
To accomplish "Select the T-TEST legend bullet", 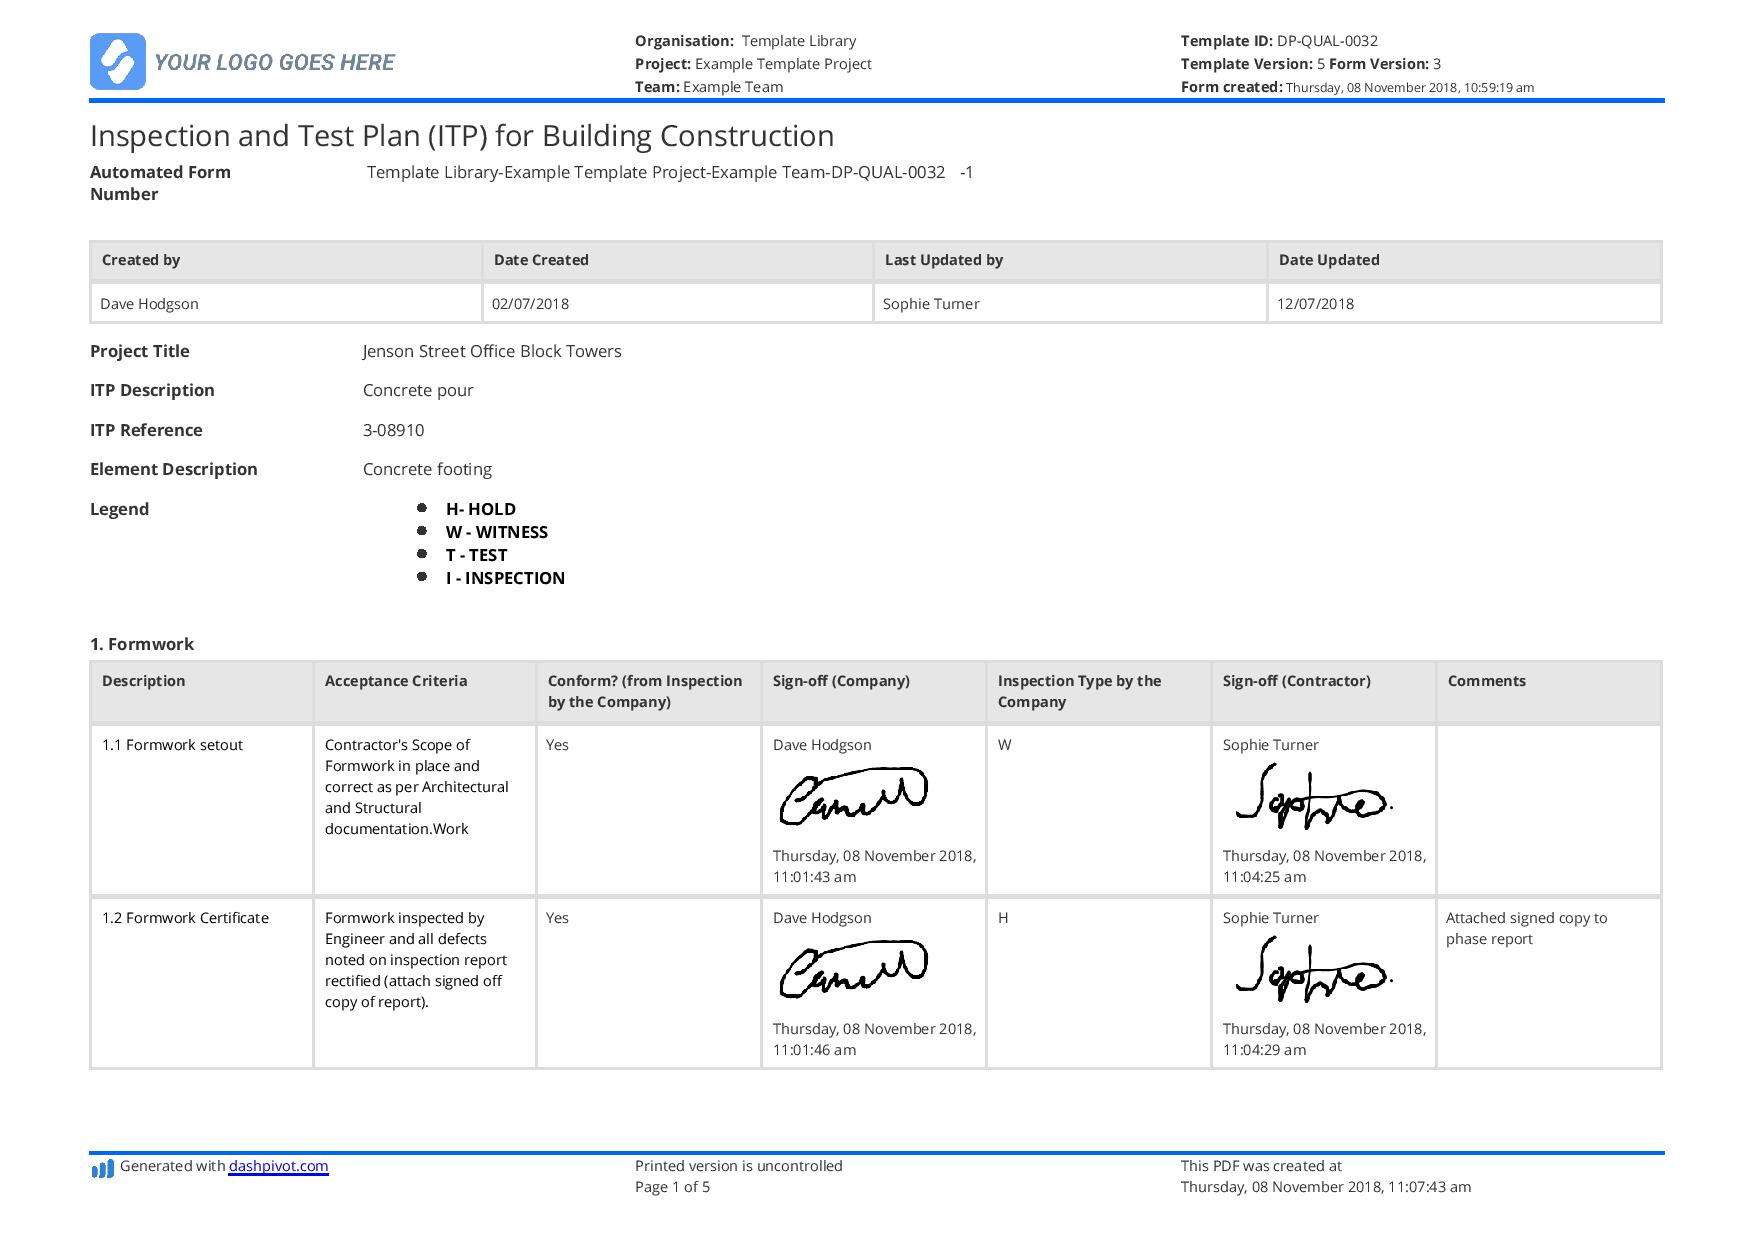I will click(x=424, y=554).
